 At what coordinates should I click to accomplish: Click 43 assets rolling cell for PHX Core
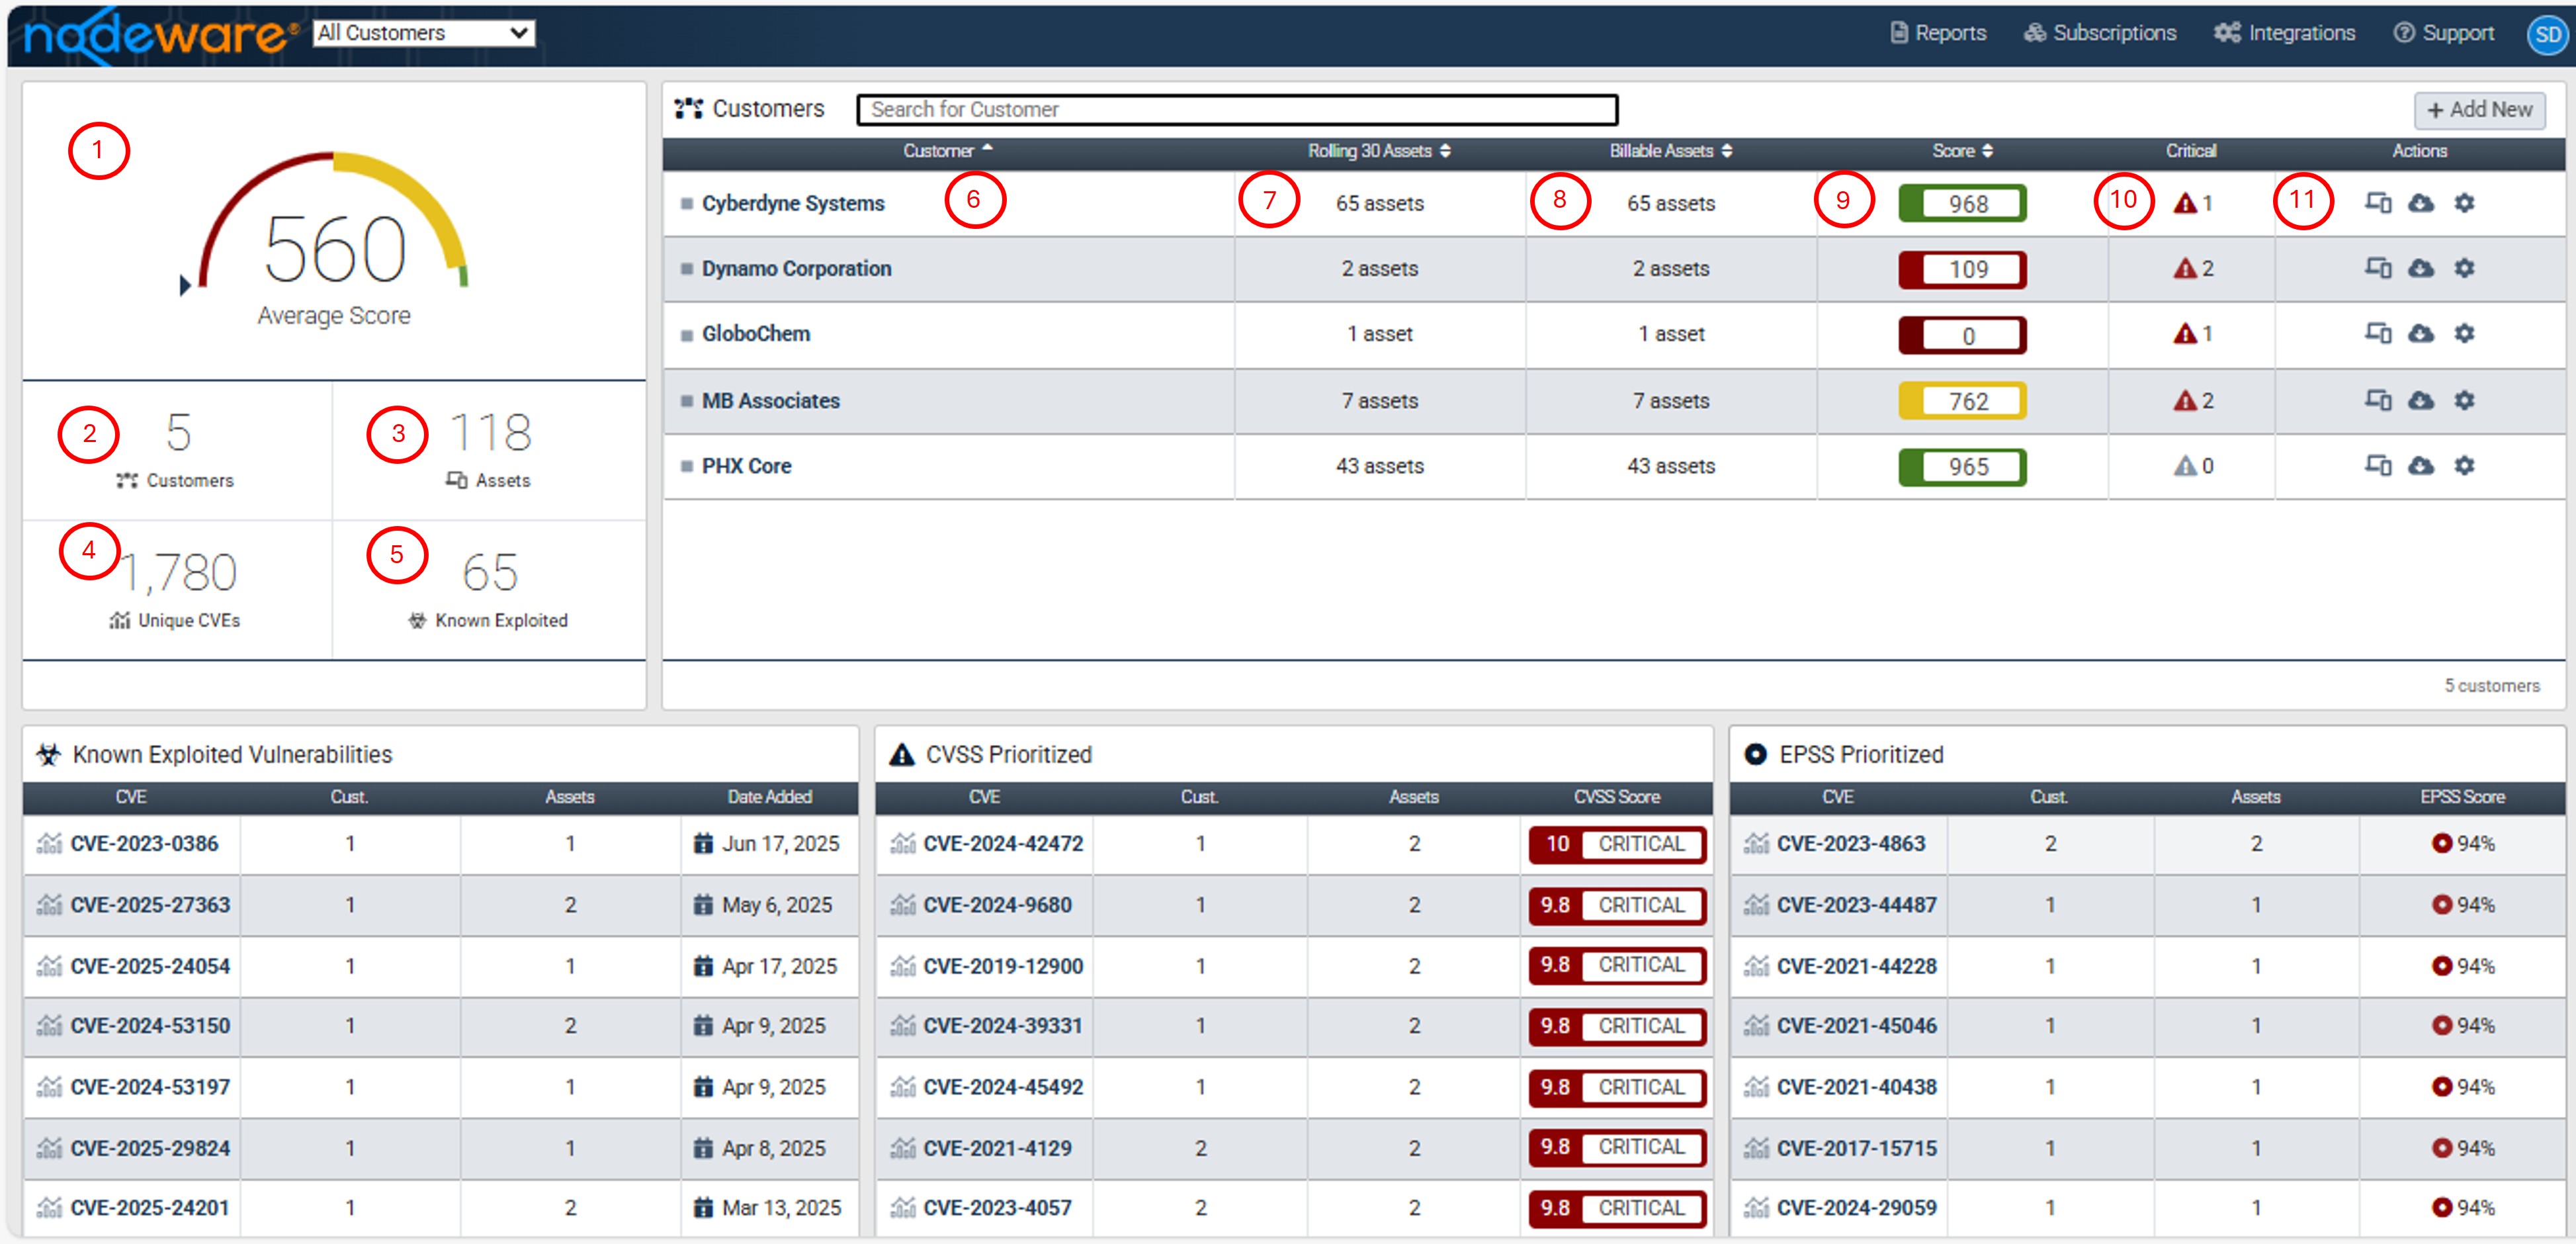[1379, 466]
